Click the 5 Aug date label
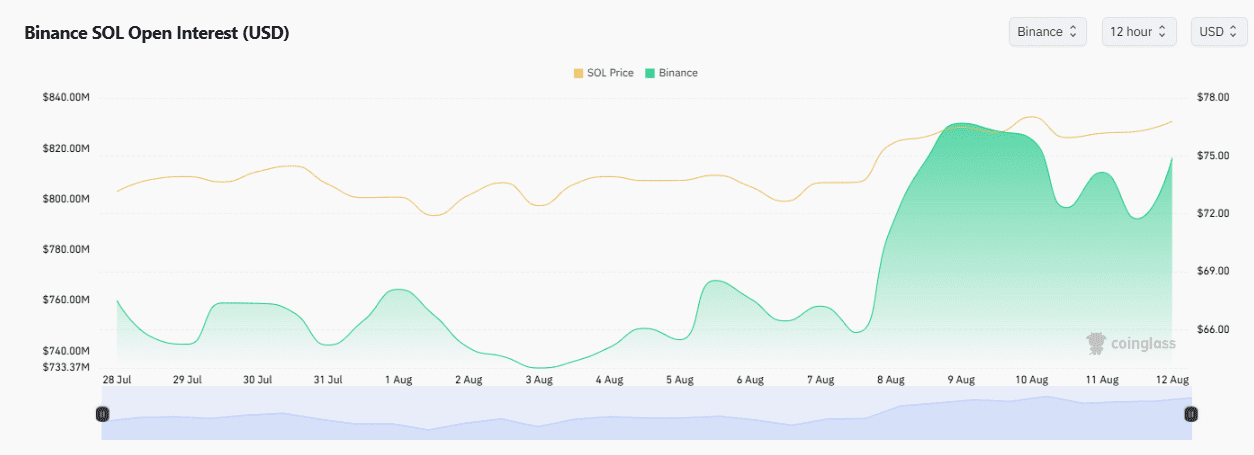This screenshot has width=1254, height=455. pyautogui.click(x=679, y=380)
